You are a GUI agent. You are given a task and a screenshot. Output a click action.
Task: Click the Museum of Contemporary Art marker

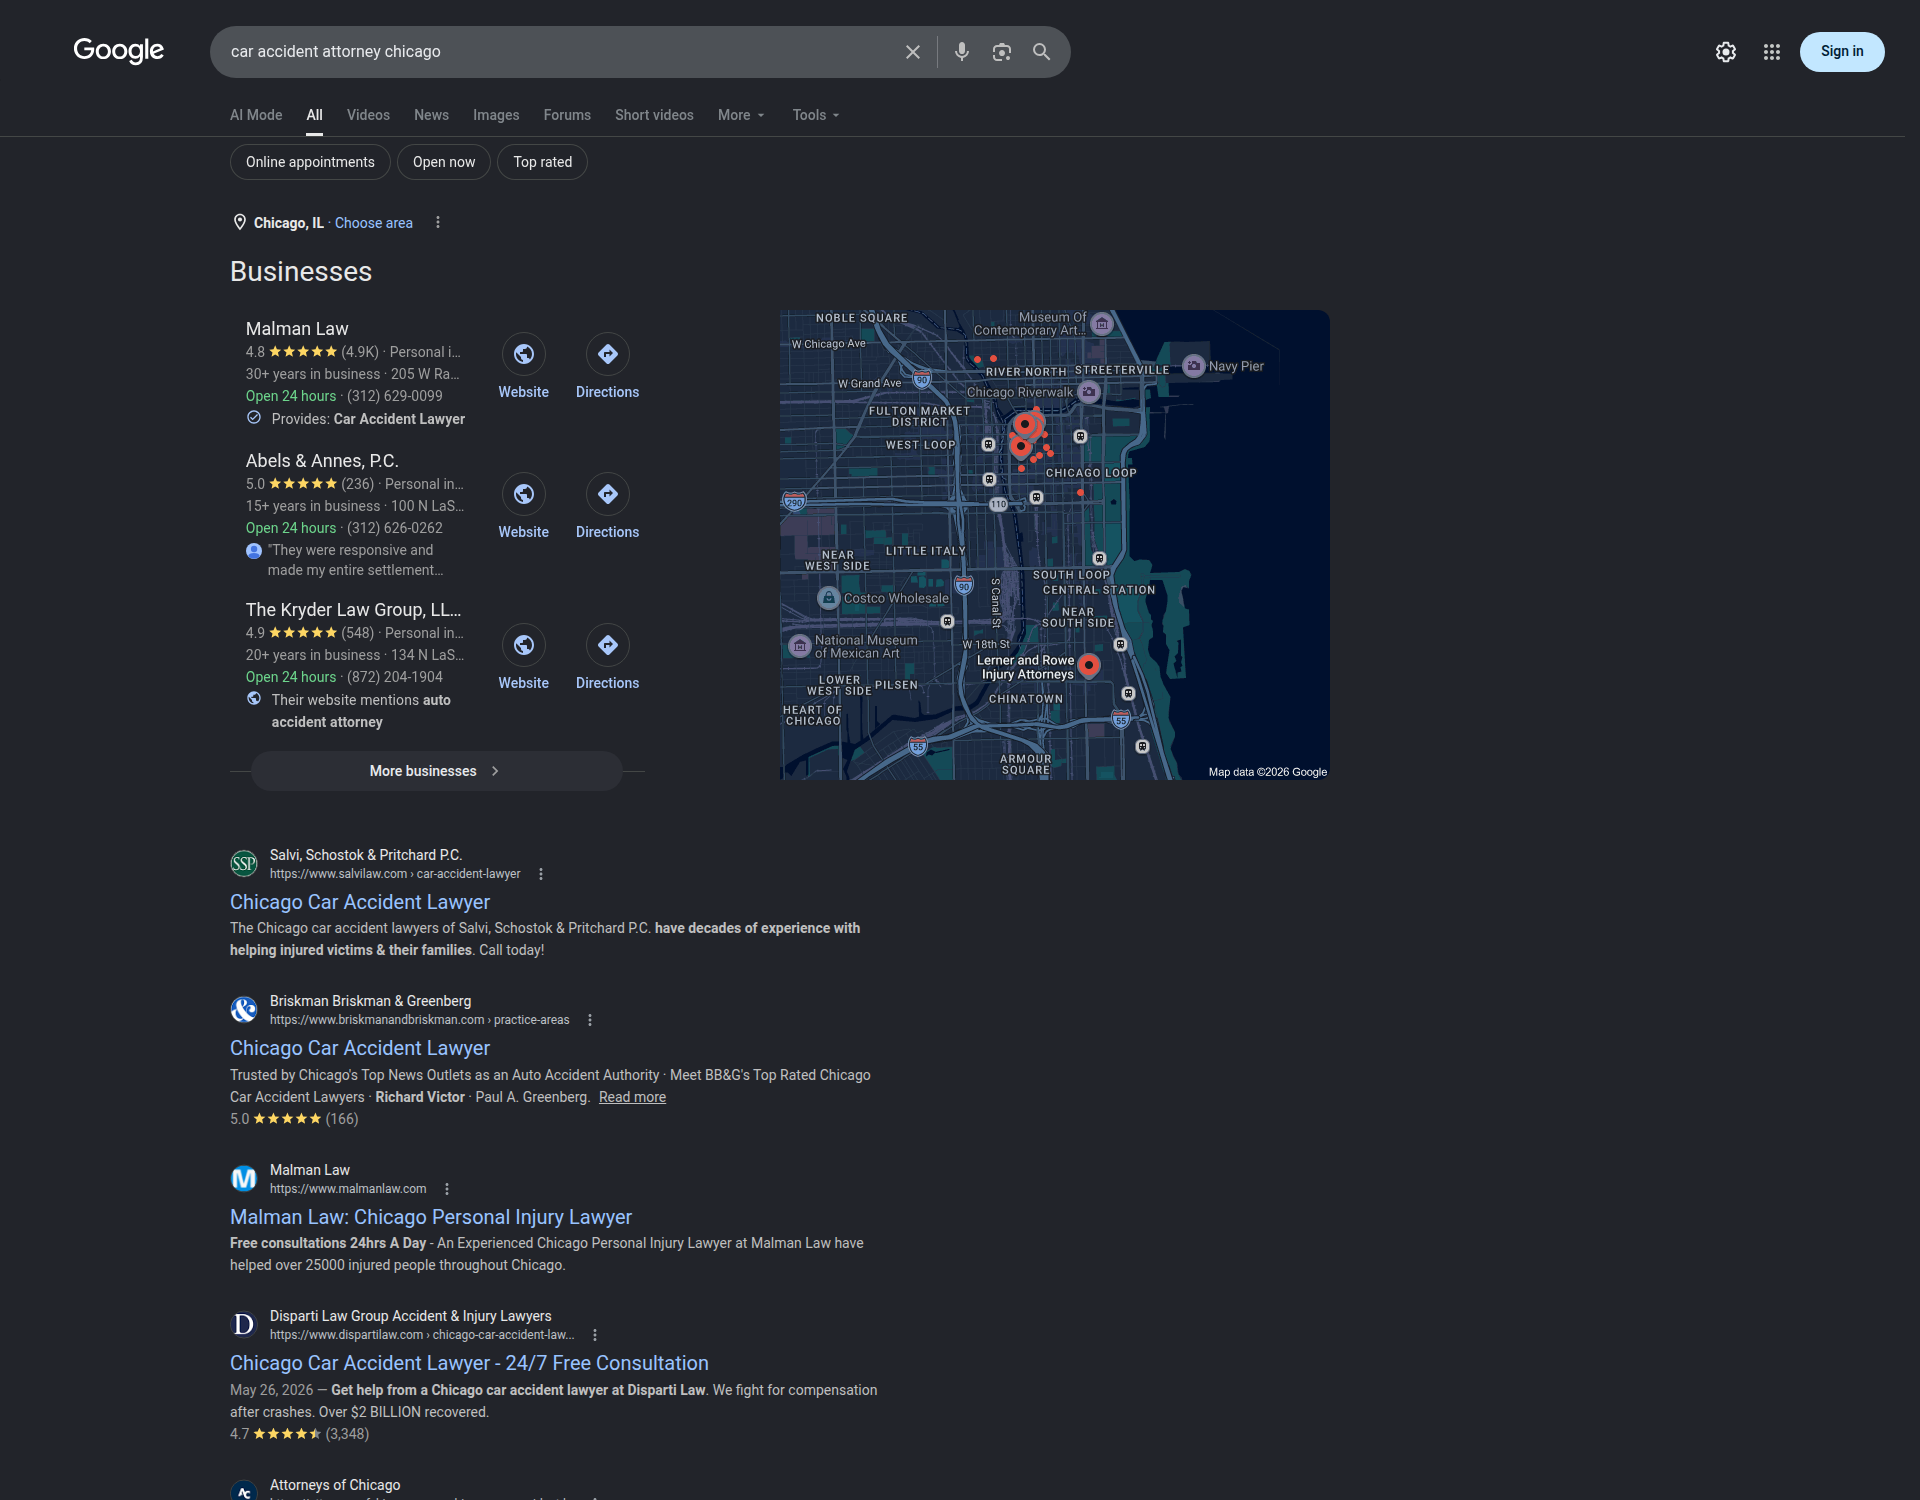pos(1102,324)
